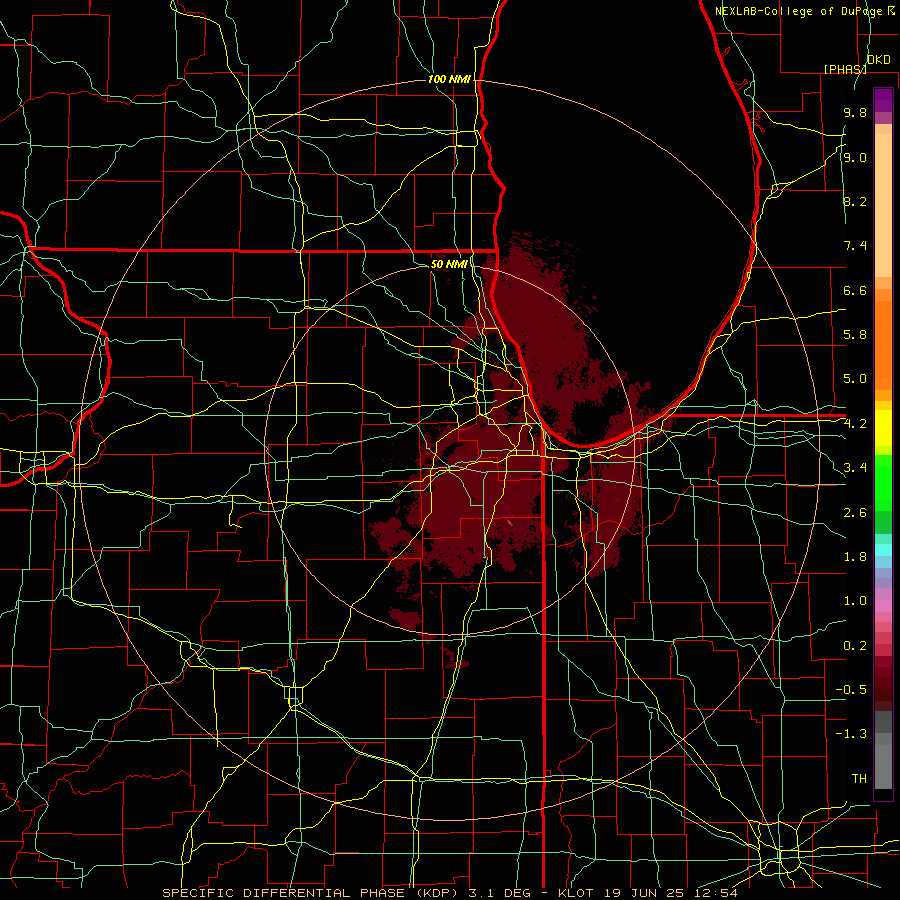
Task: Click the 1.8 scale value
Action: pos(855,557)
